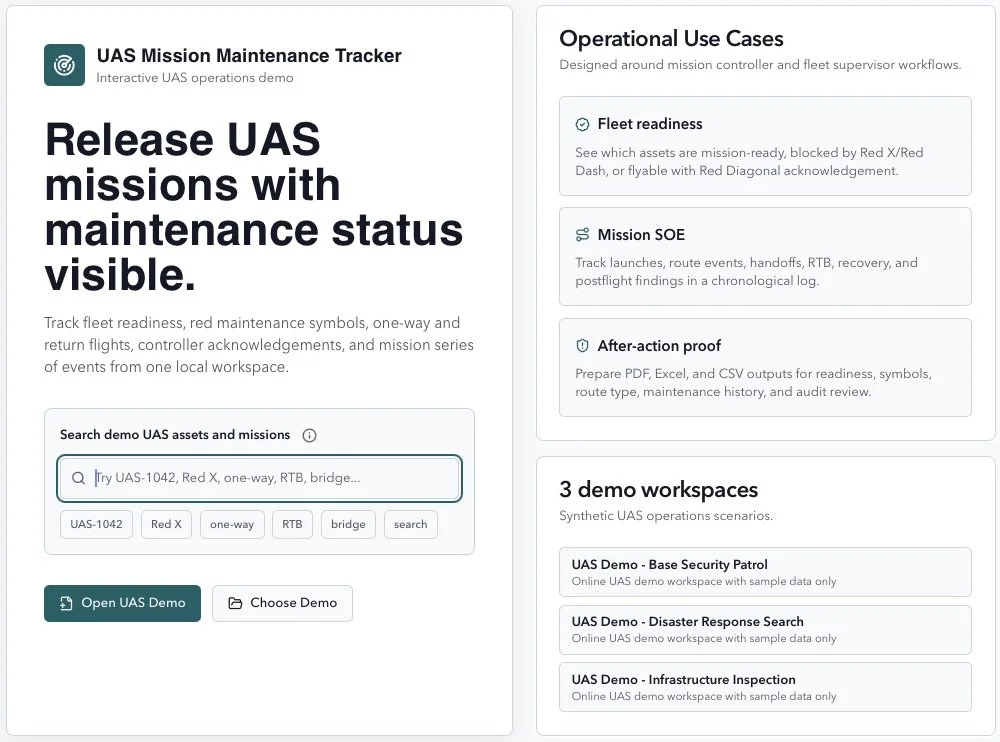Click the Fleet readiness checkmark icon

582,124
